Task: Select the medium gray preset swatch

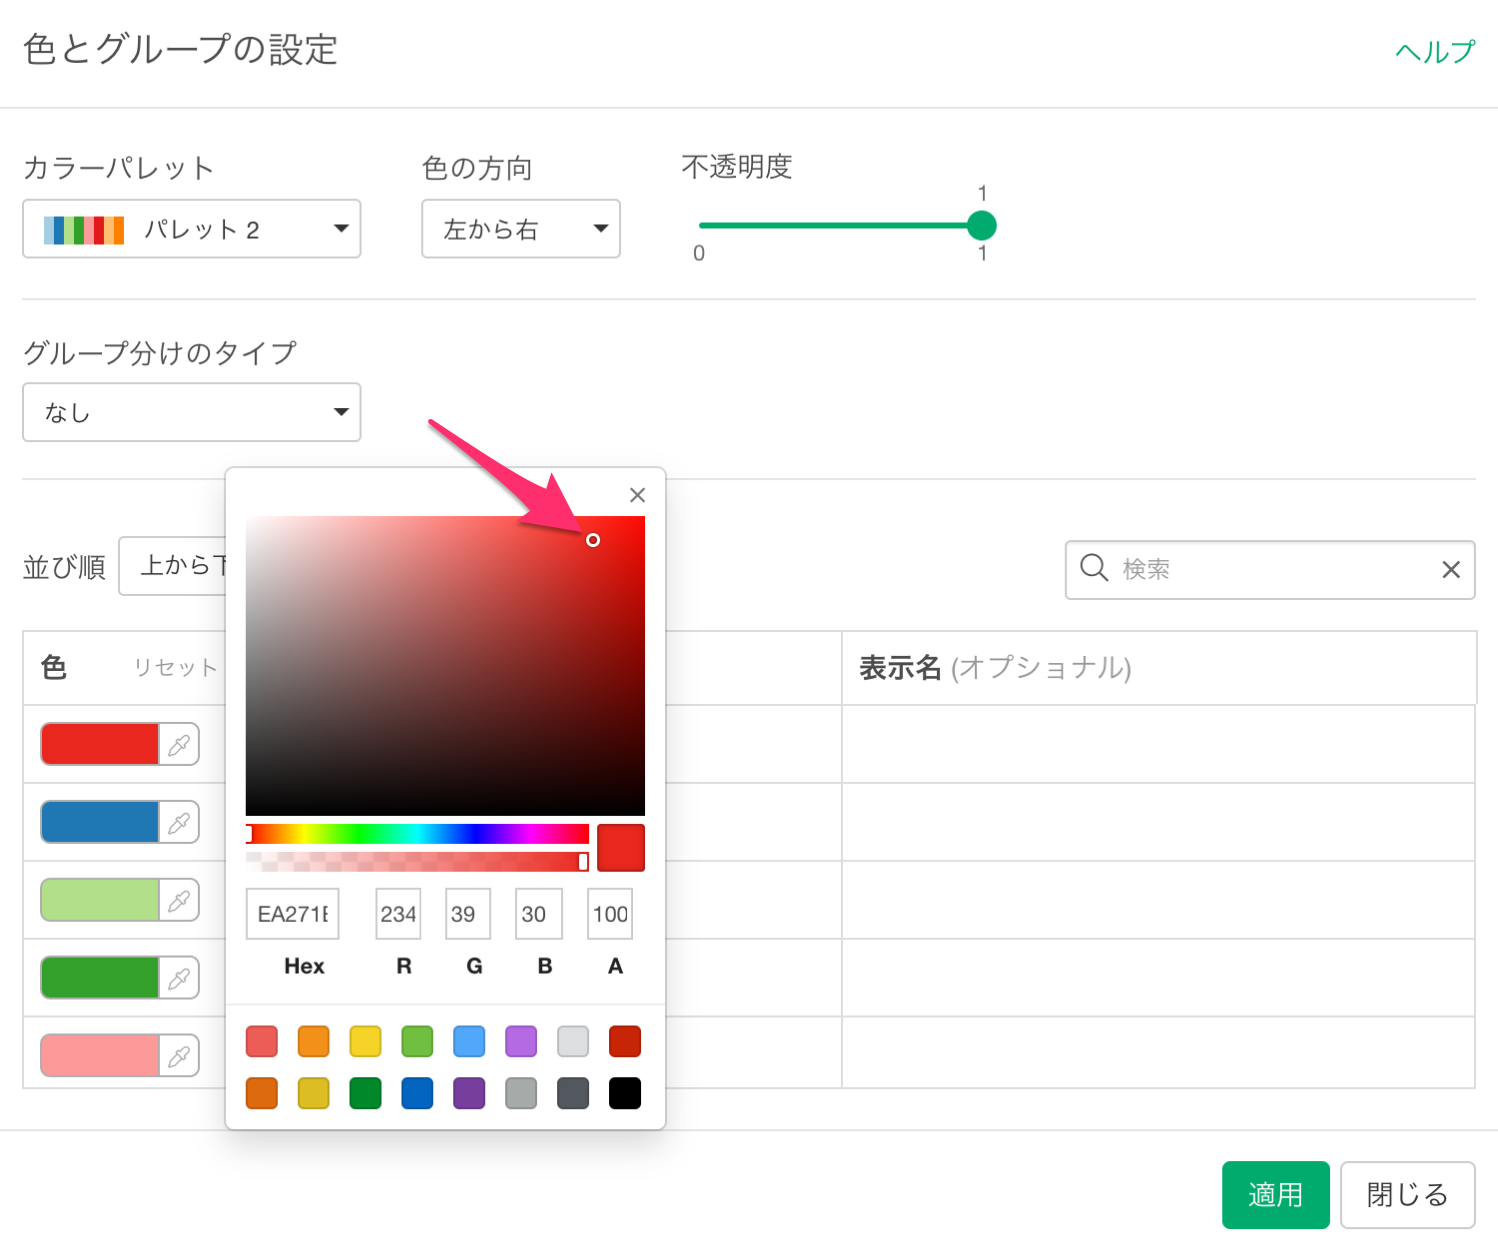Action: [x=521, y=1093]
